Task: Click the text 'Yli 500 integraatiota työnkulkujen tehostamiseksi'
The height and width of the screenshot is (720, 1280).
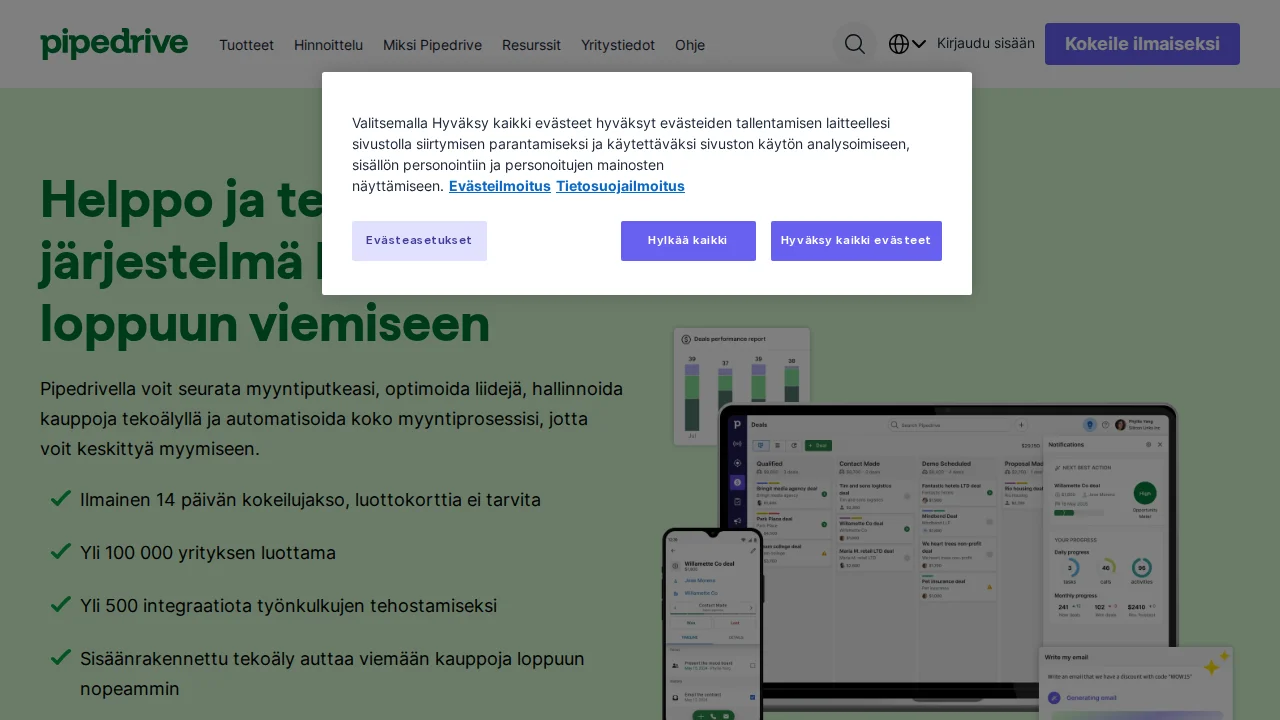Action: pyautogui.click(x=288, y=606)
